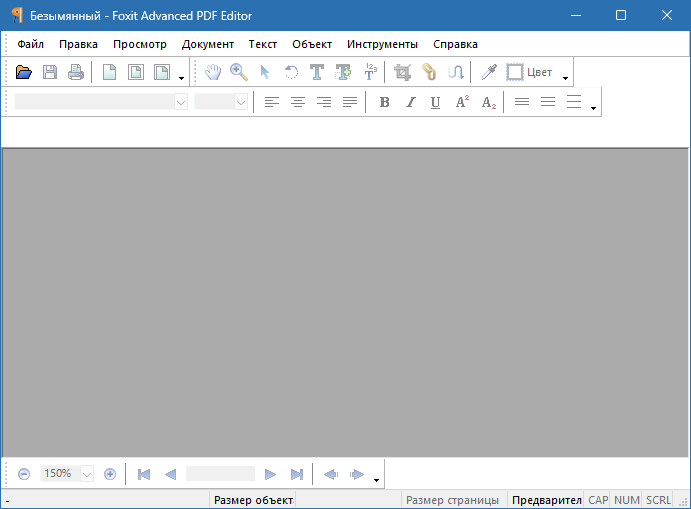Select the Link chain tool
This screenshot has height=509, width=691.
point(429,72)
